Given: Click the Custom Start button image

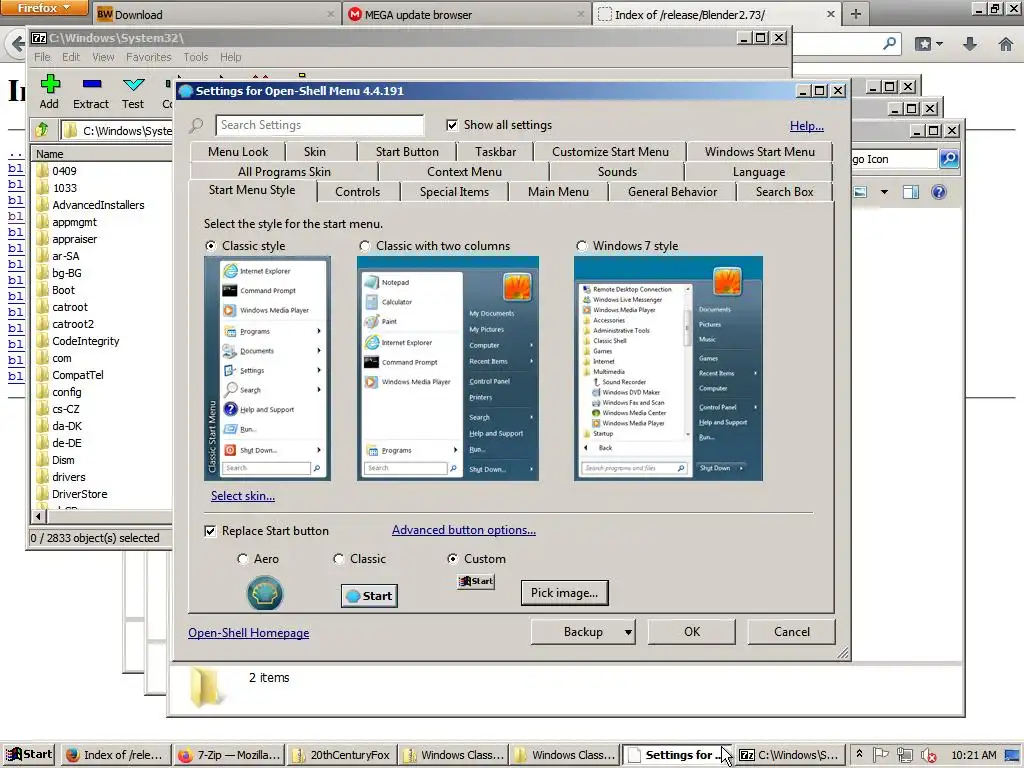Looking at the screenshot, I should [476, 581].
